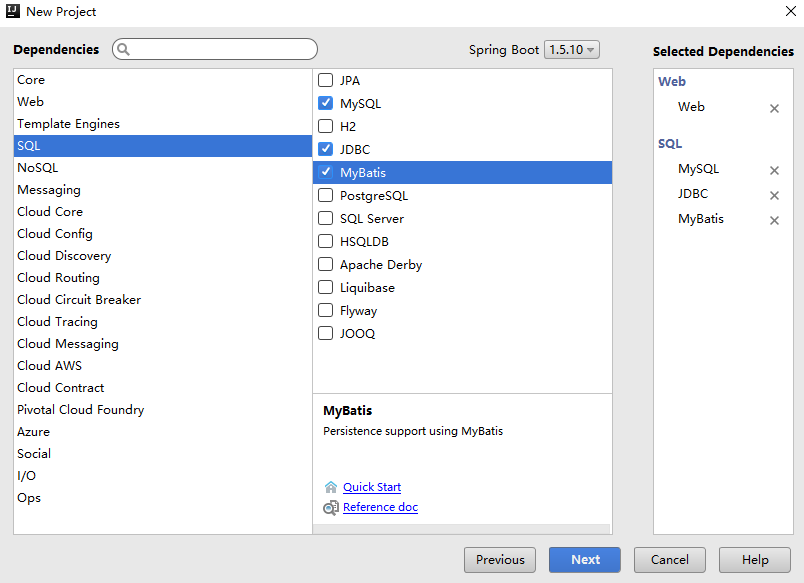Click the search magnifier icon
The image size is (804, 583).
[124, 49]
